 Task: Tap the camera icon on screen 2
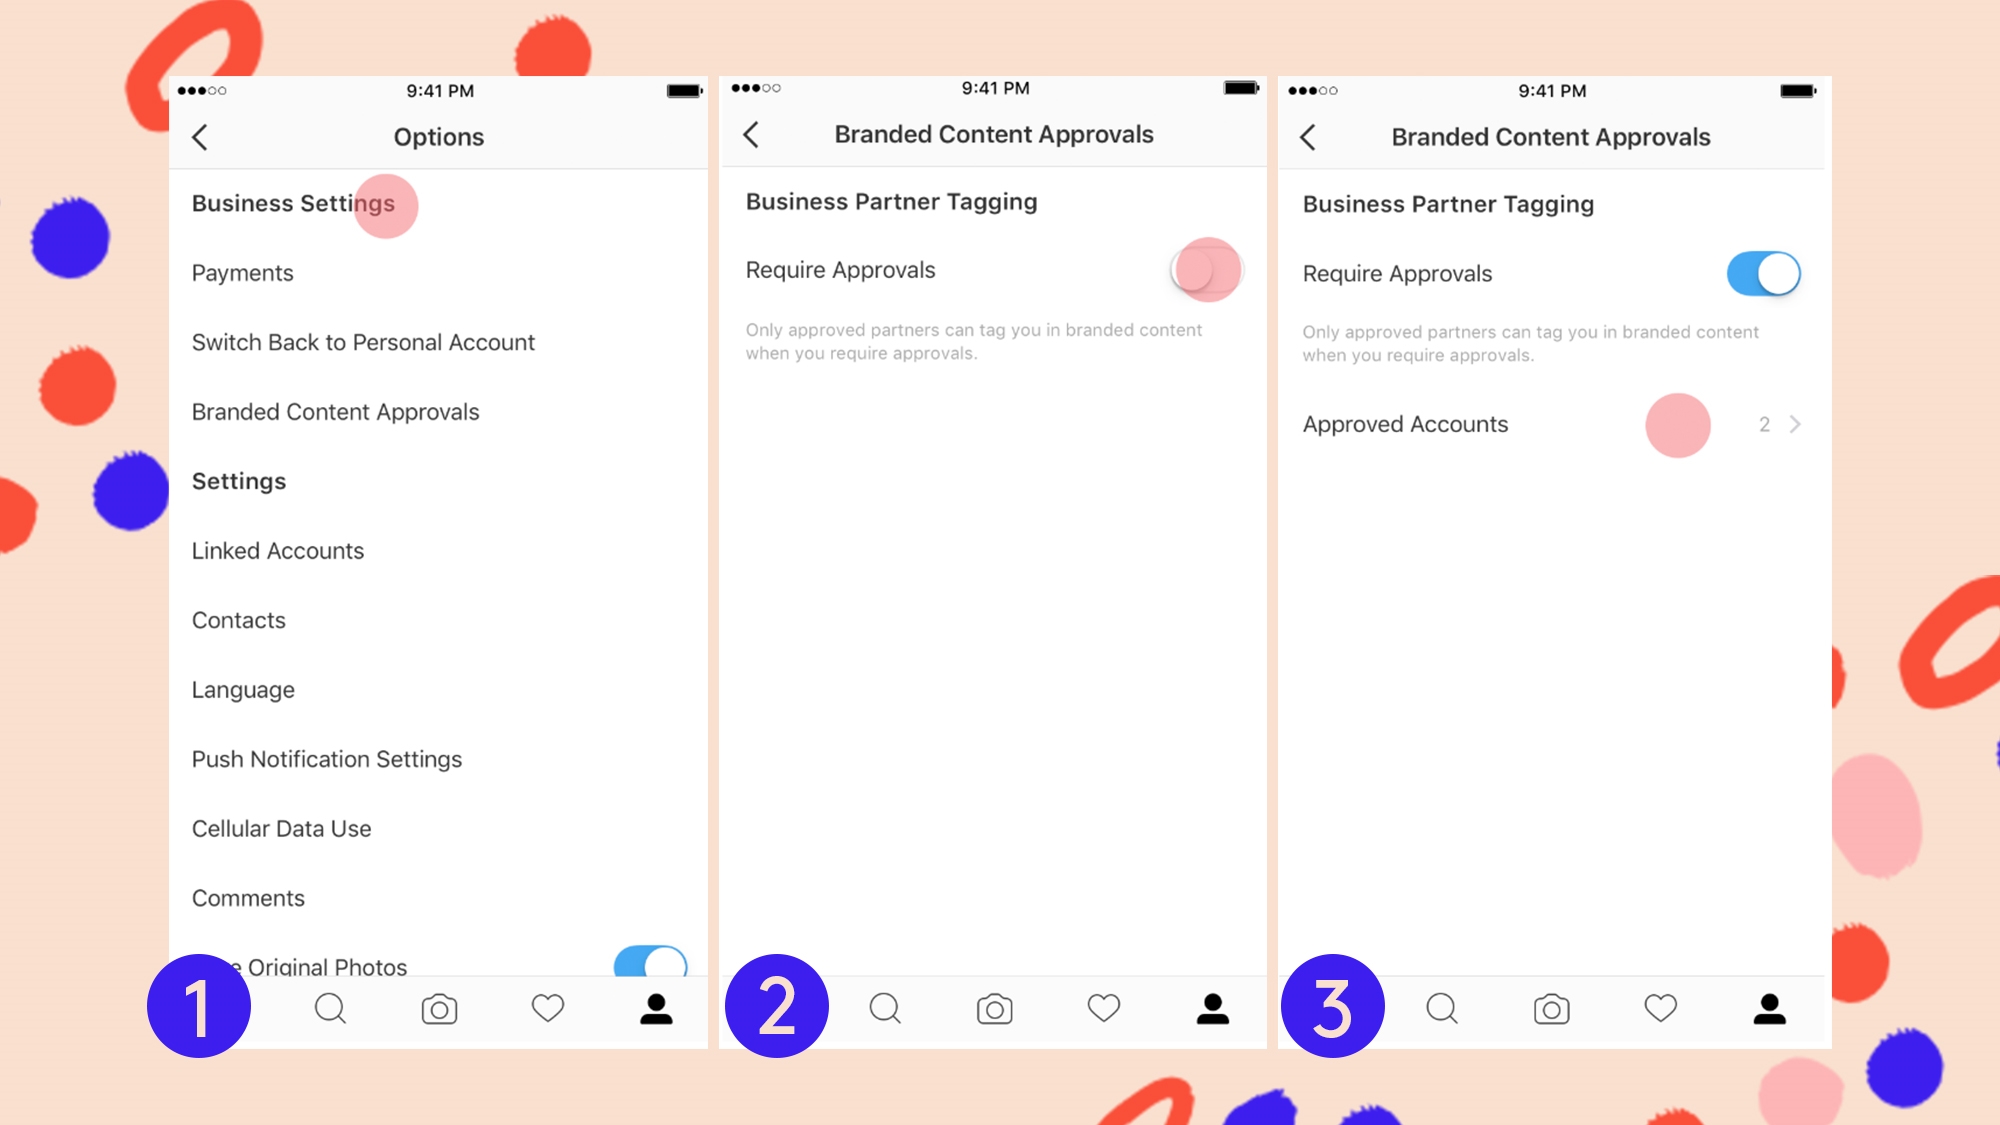(996, 1007)
